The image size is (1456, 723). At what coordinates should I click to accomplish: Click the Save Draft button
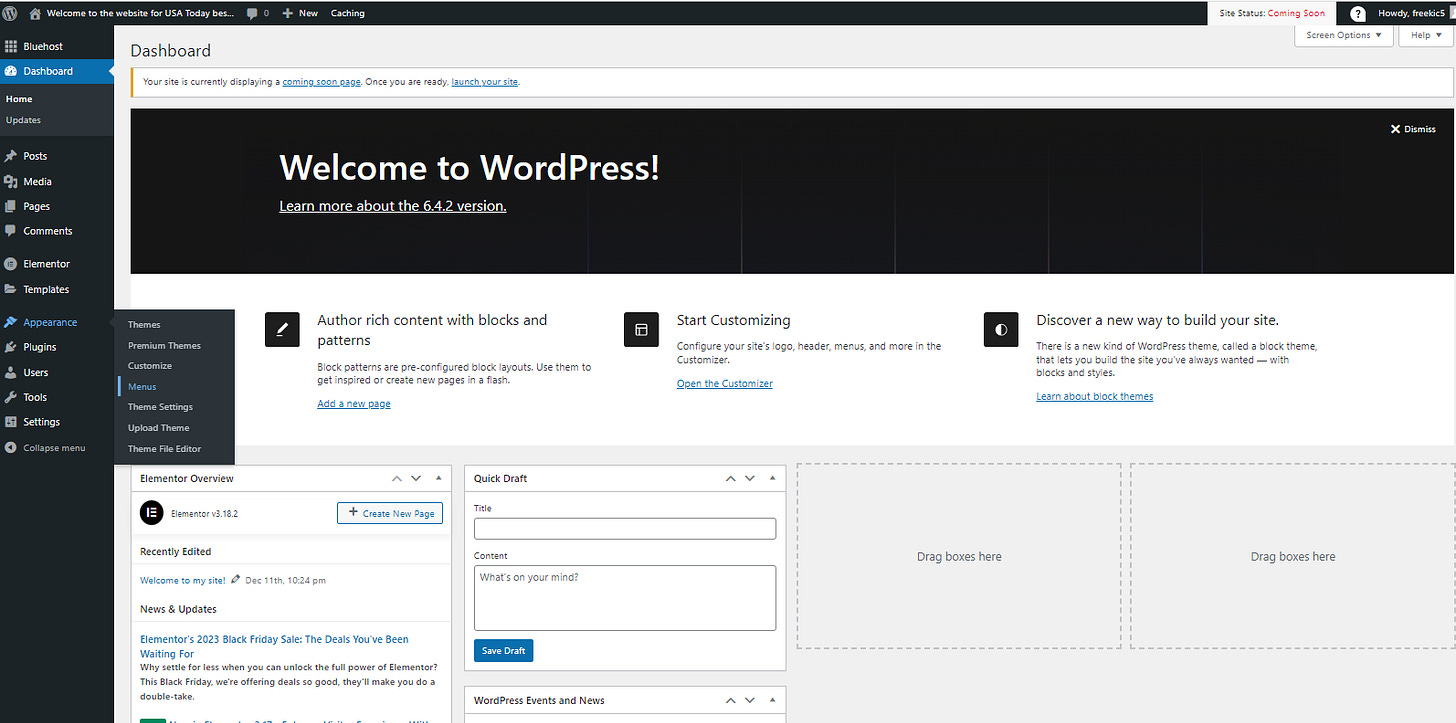click(x=504, y=651)
